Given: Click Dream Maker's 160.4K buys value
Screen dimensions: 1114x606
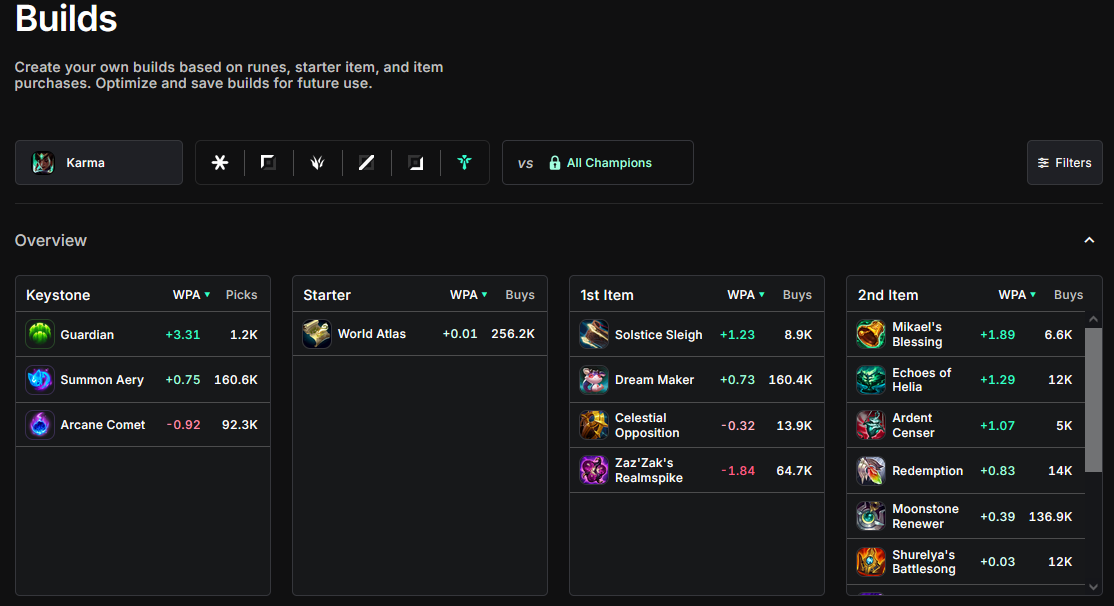Looking at the screenshot, I should pos(790,380).
